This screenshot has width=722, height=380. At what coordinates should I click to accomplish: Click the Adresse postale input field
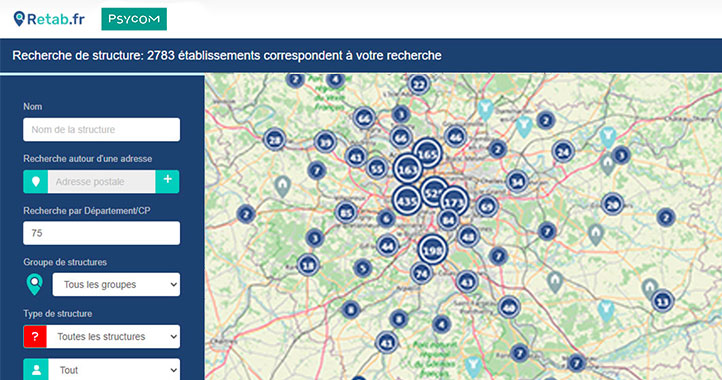102,181
